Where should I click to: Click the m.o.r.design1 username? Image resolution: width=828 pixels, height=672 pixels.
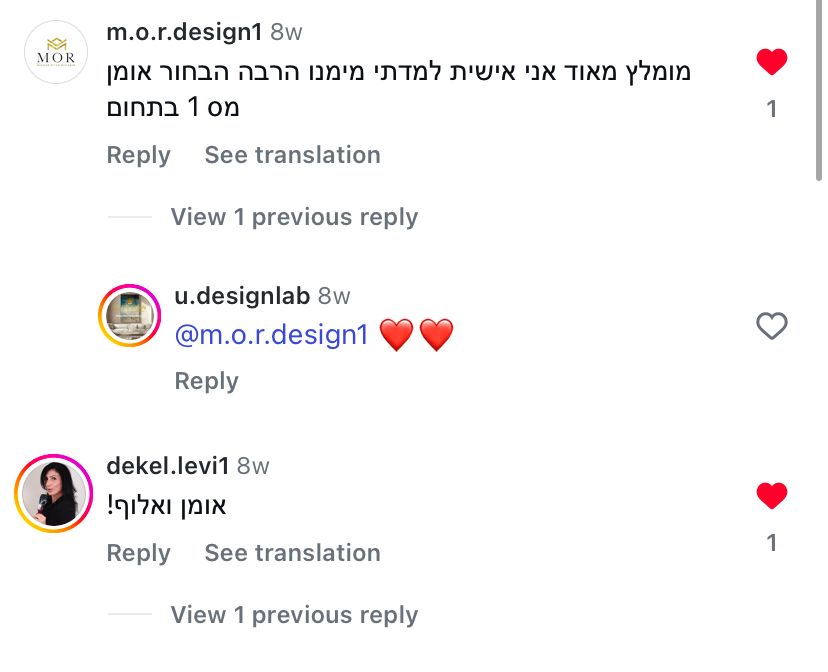(184, 32)
